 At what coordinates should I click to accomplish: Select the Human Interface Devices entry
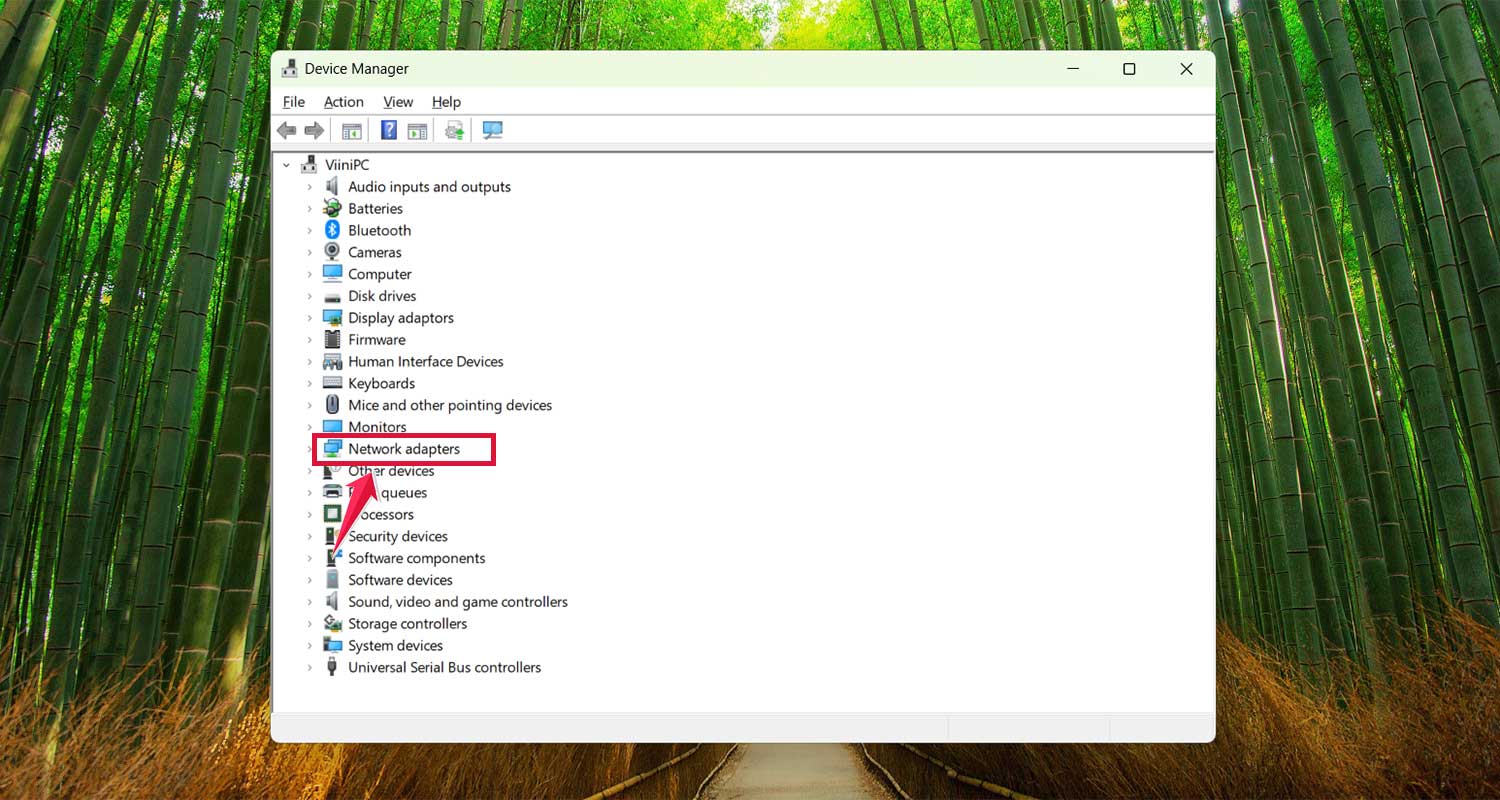[x=425, y=361]
